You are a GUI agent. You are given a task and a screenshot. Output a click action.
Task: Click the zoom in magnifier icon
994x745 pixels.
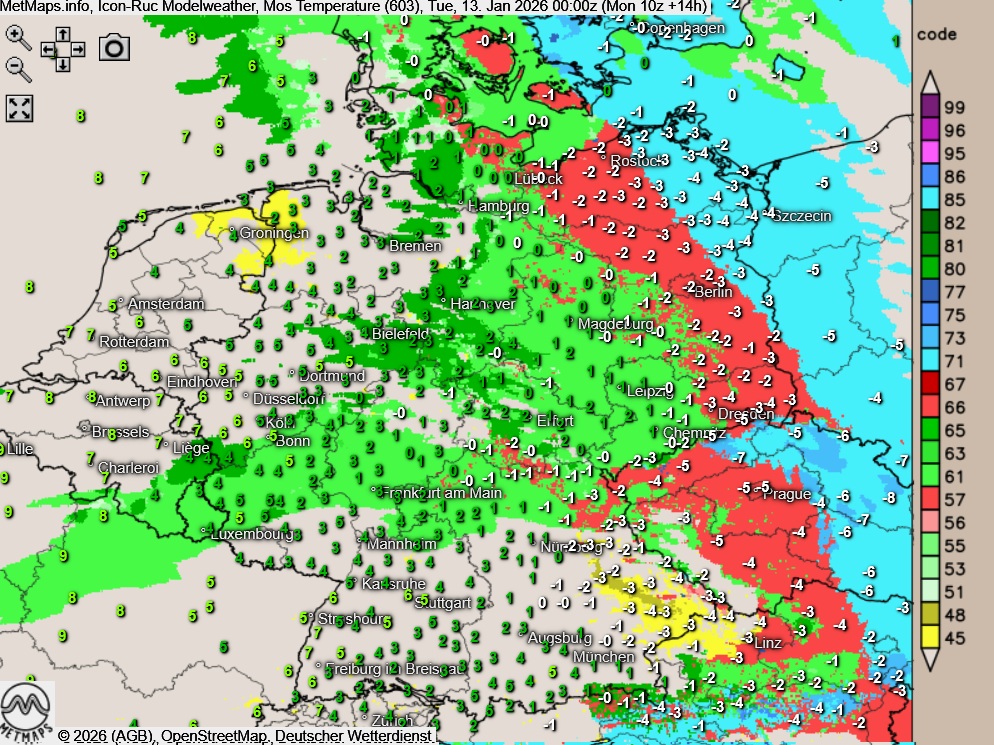coord(18,37)
